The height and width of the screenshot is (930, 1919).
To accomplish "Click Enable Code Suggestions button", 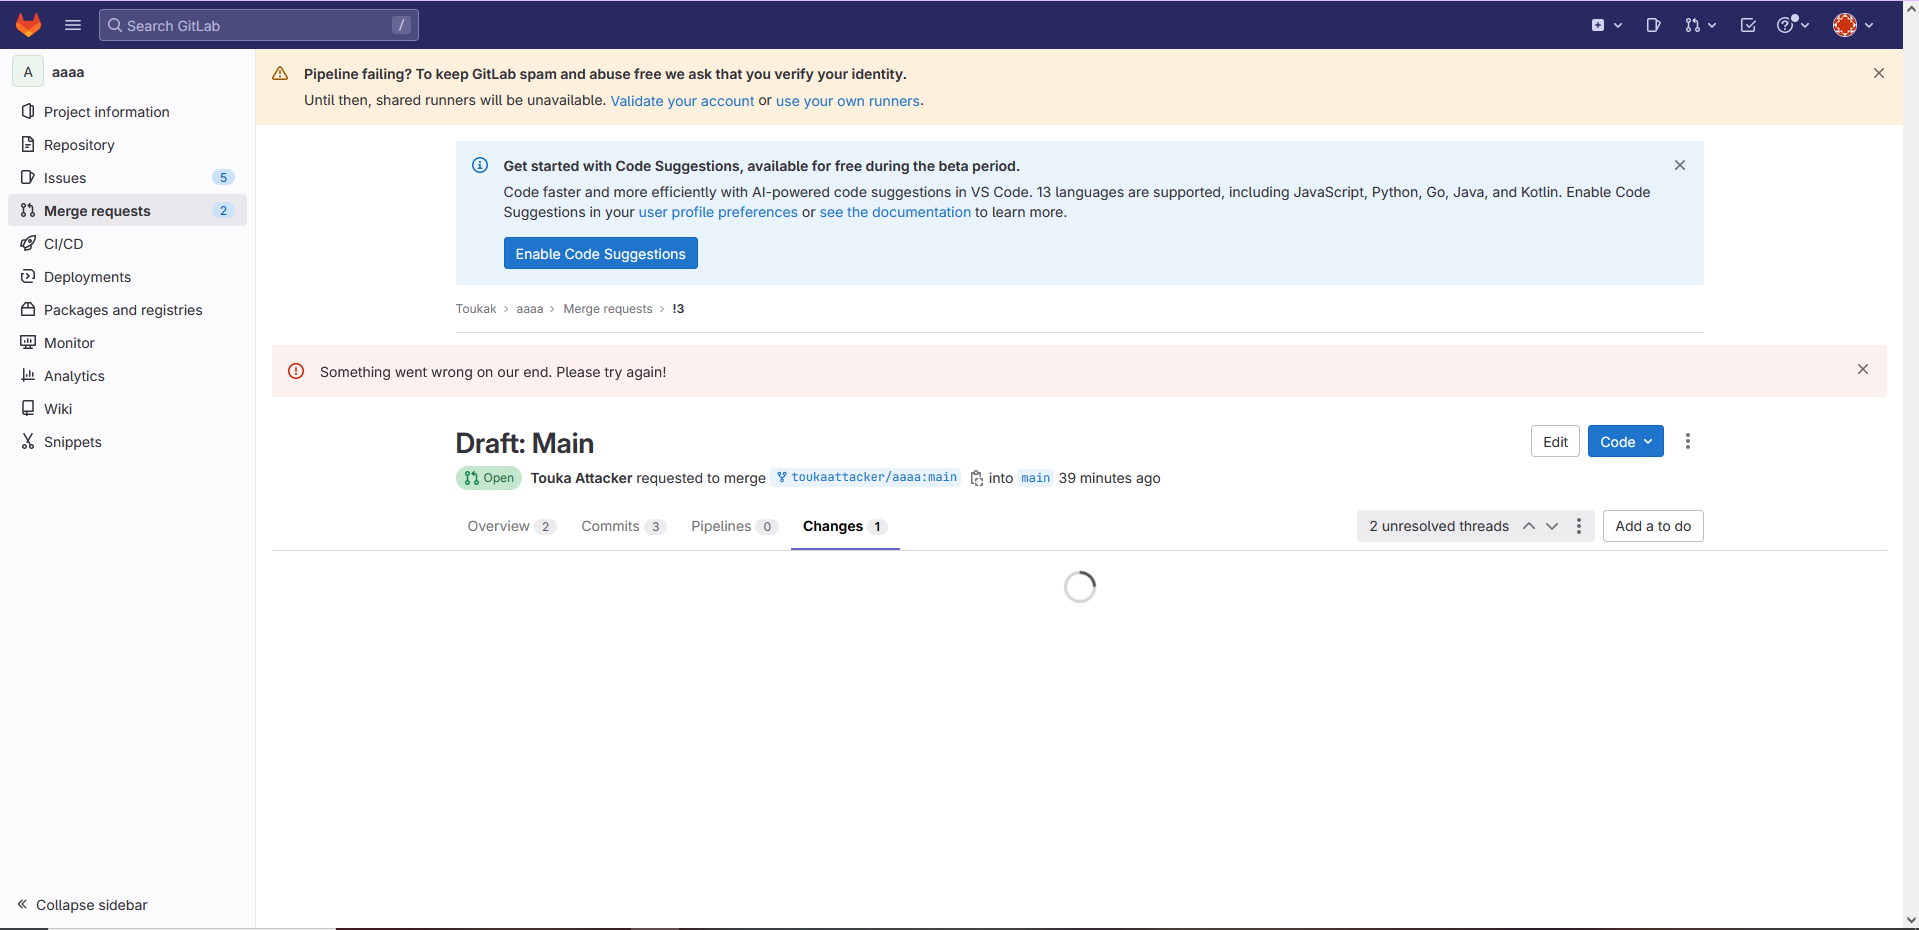I will [x=600, y=254].
